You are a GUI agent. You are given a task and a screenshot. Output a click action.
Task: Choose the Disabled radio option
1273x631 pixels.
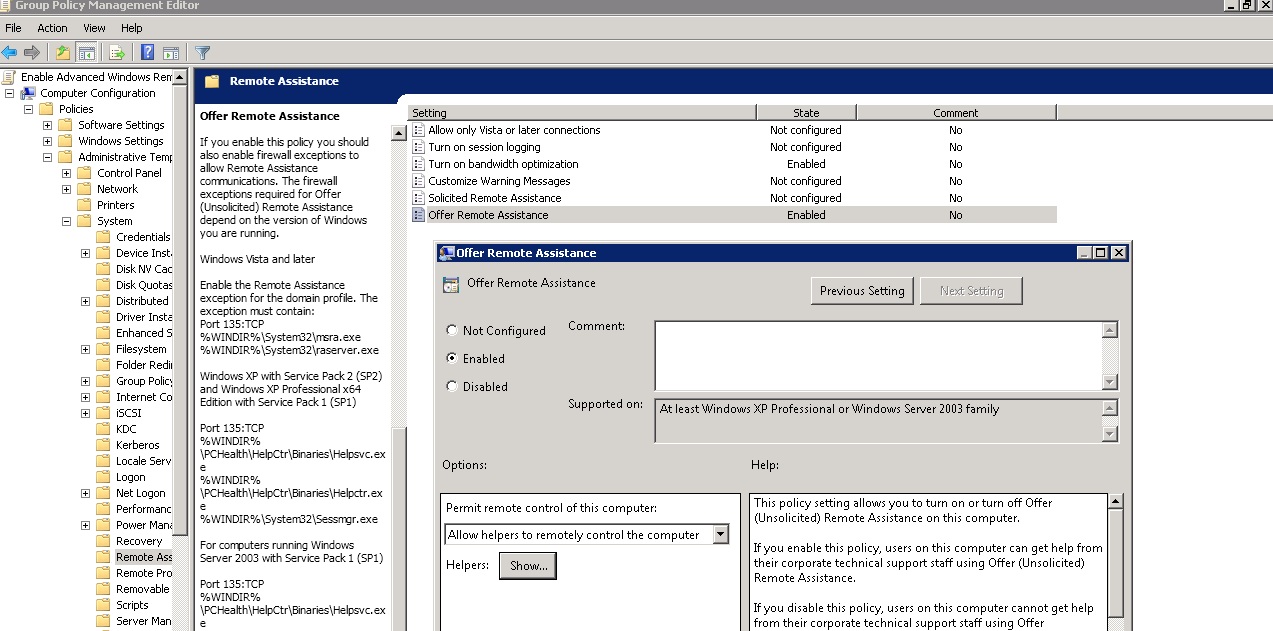click(452, 386)
